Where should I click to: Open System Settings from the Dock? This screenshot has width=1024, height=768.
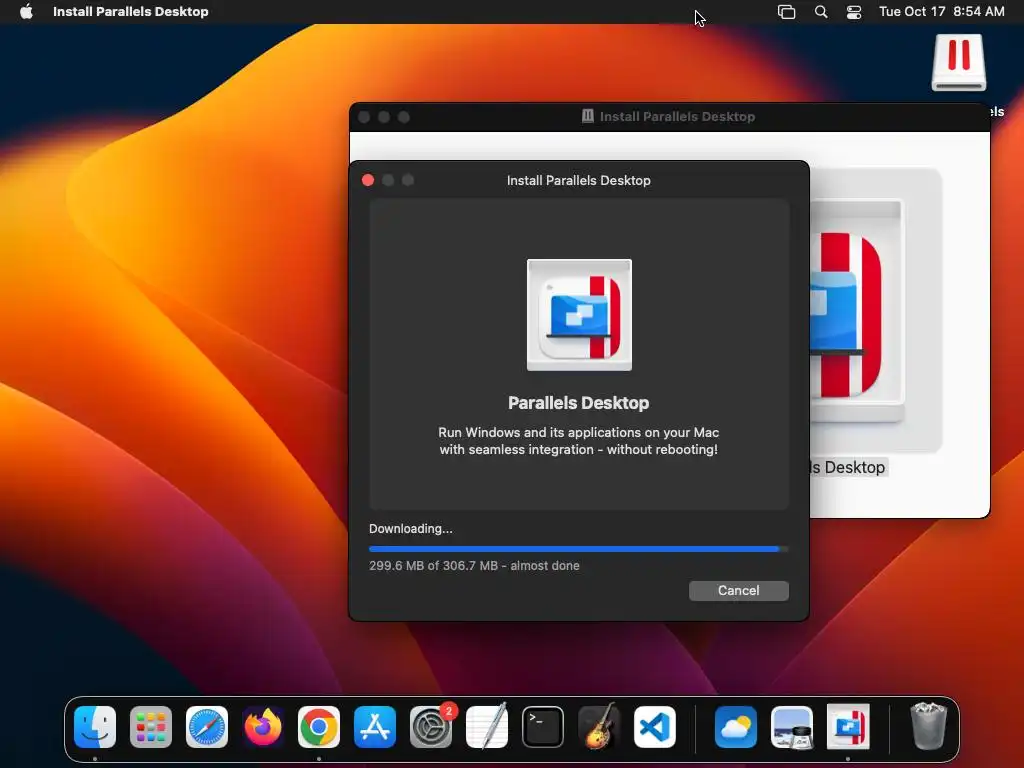431,727
